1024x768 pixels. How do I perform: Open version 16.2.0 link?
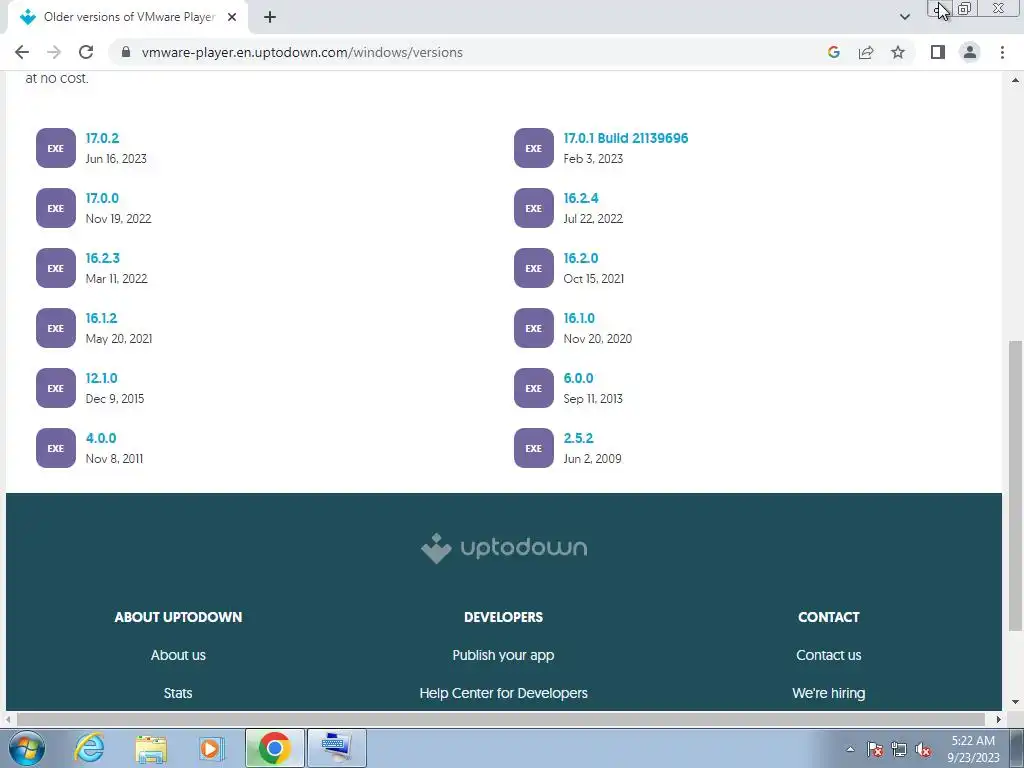[x=581, y=258]
